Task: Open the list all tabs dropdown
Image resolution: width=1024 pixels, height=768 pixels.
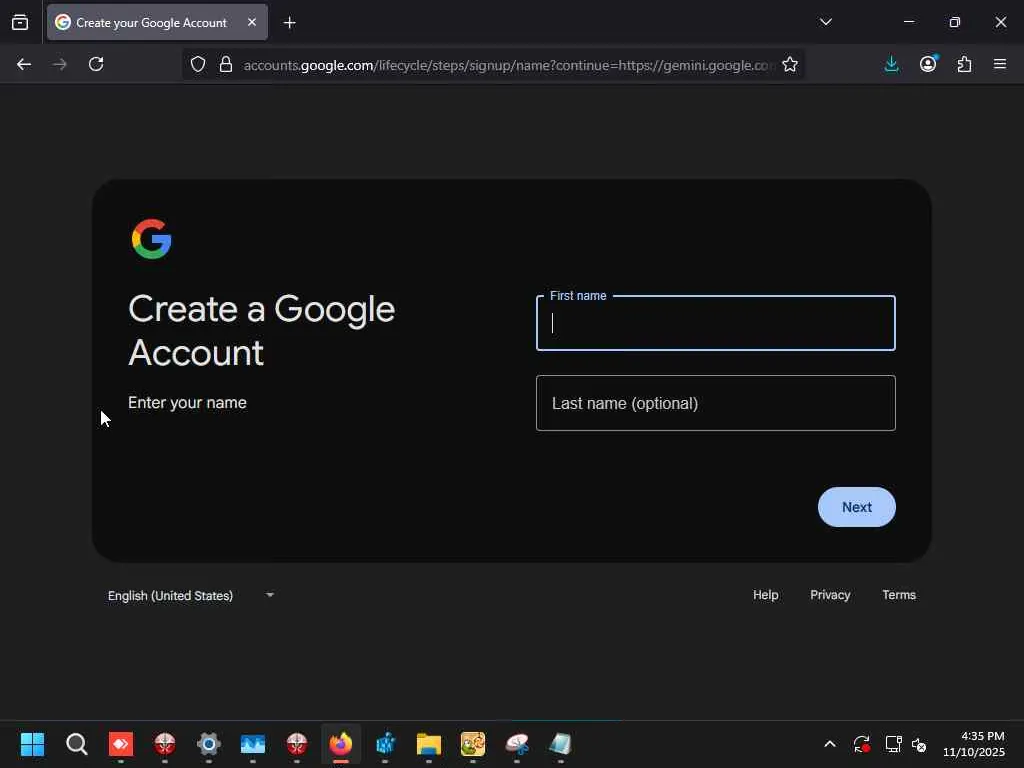Action: (825, 22)
